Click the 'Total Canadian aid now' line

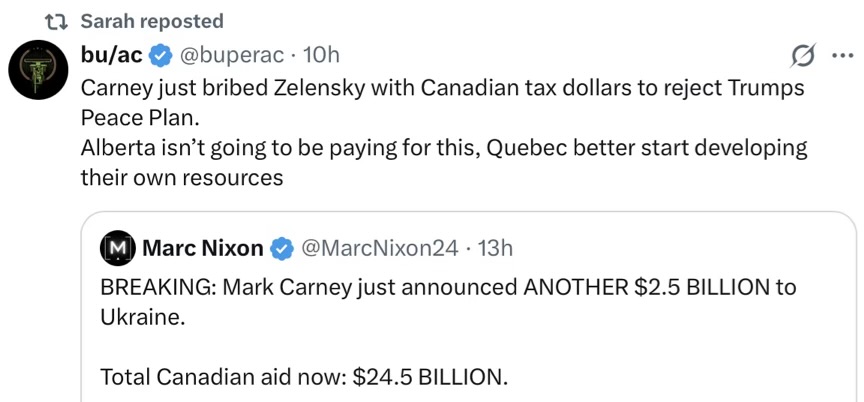[304, 377]
